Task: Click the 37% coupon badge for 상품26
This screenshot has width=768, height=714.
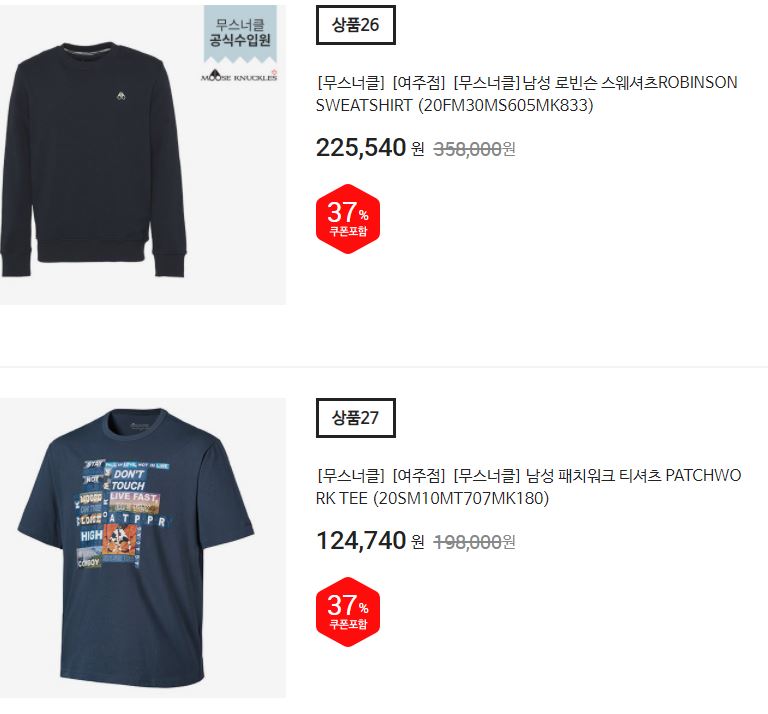Action: click(x=348, y=219)
